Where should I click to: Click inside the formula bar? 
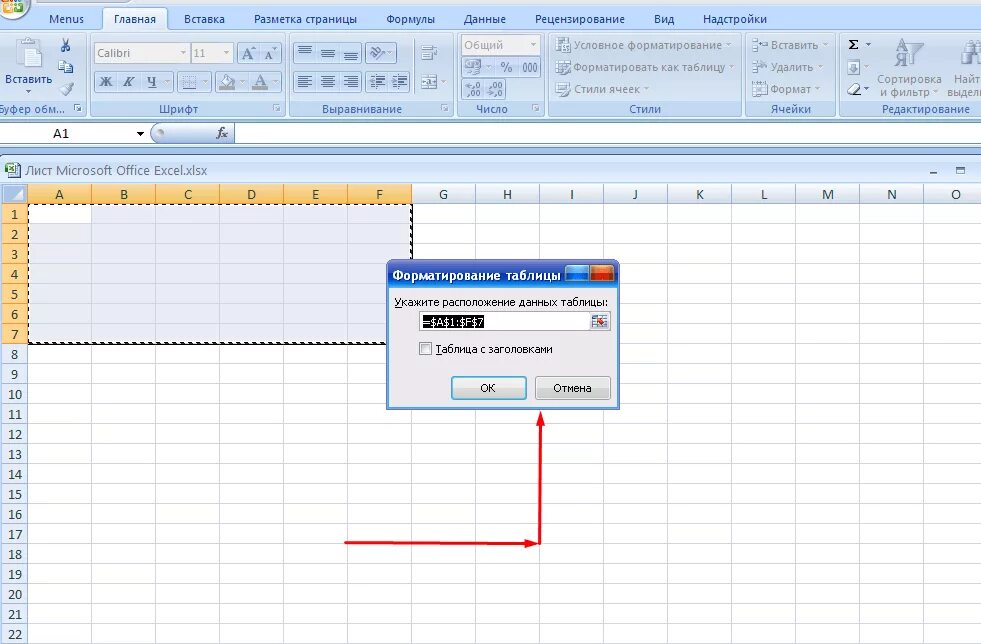click(x=607, y=133)
